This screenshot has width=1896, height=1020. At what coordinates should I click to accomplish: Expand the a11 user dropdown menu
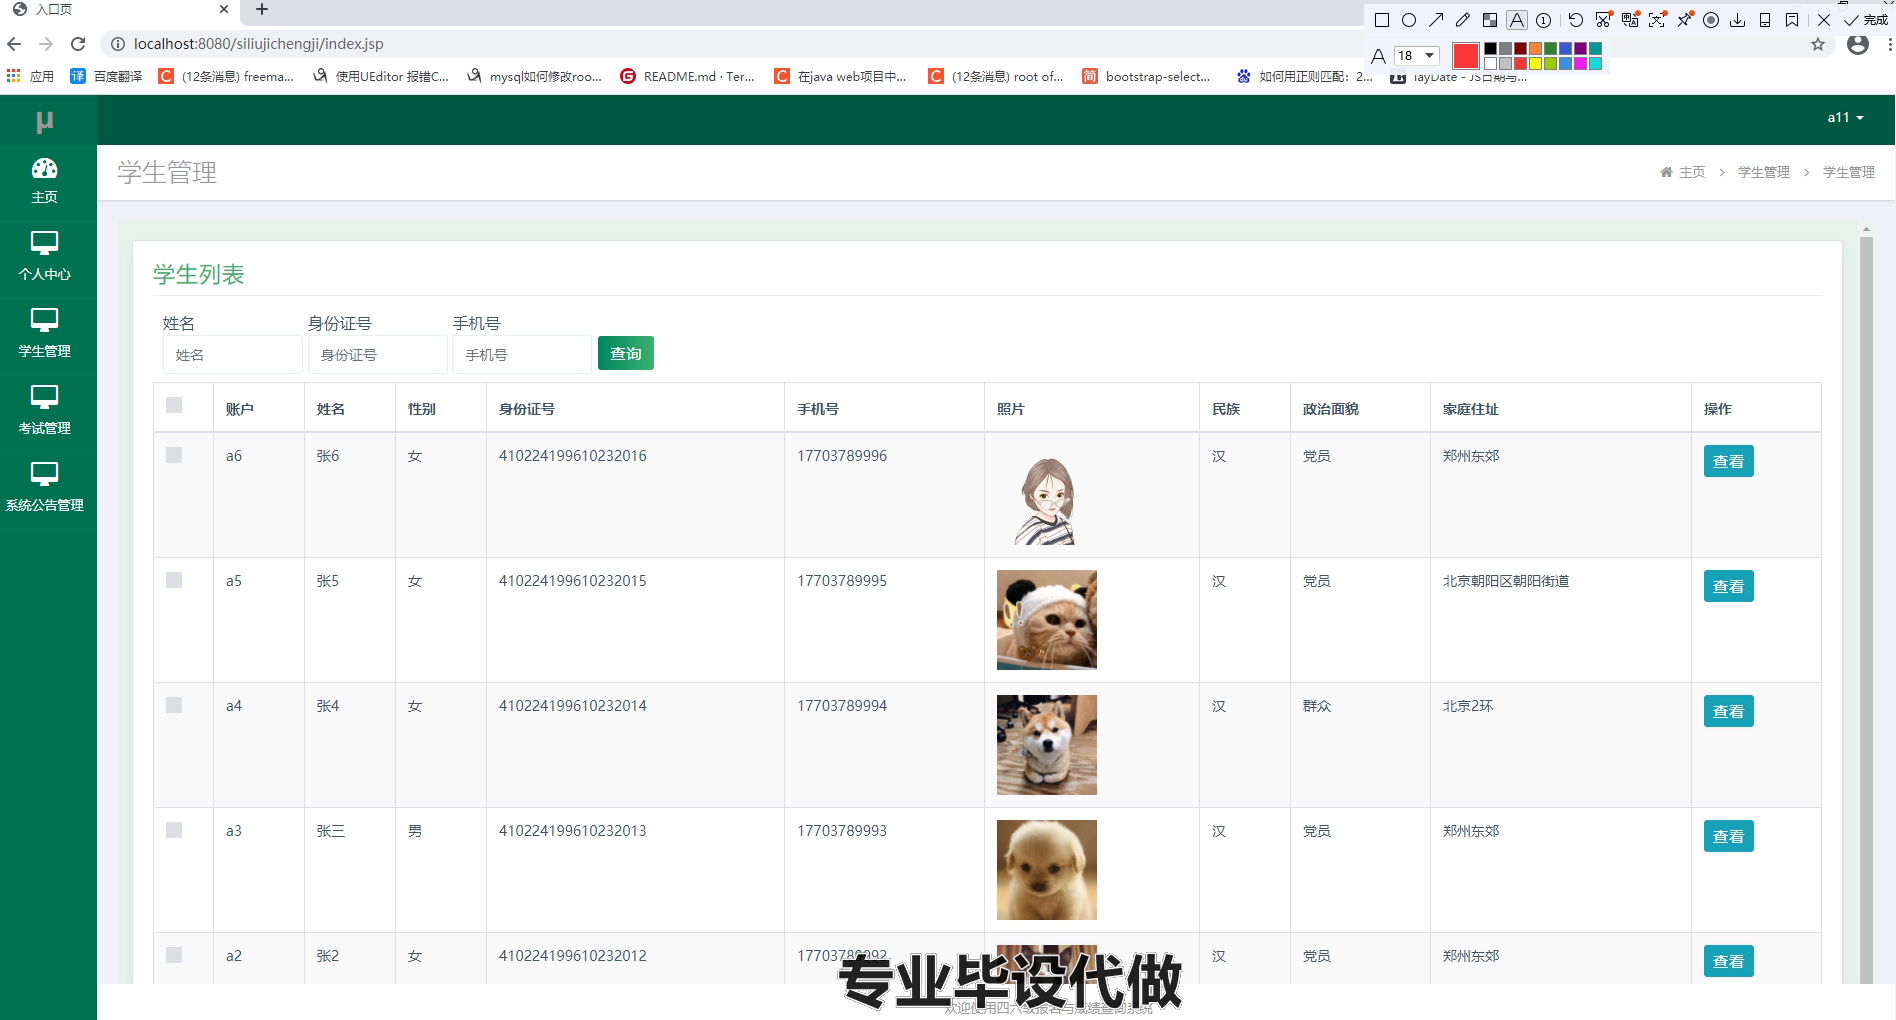(1845, 117)
